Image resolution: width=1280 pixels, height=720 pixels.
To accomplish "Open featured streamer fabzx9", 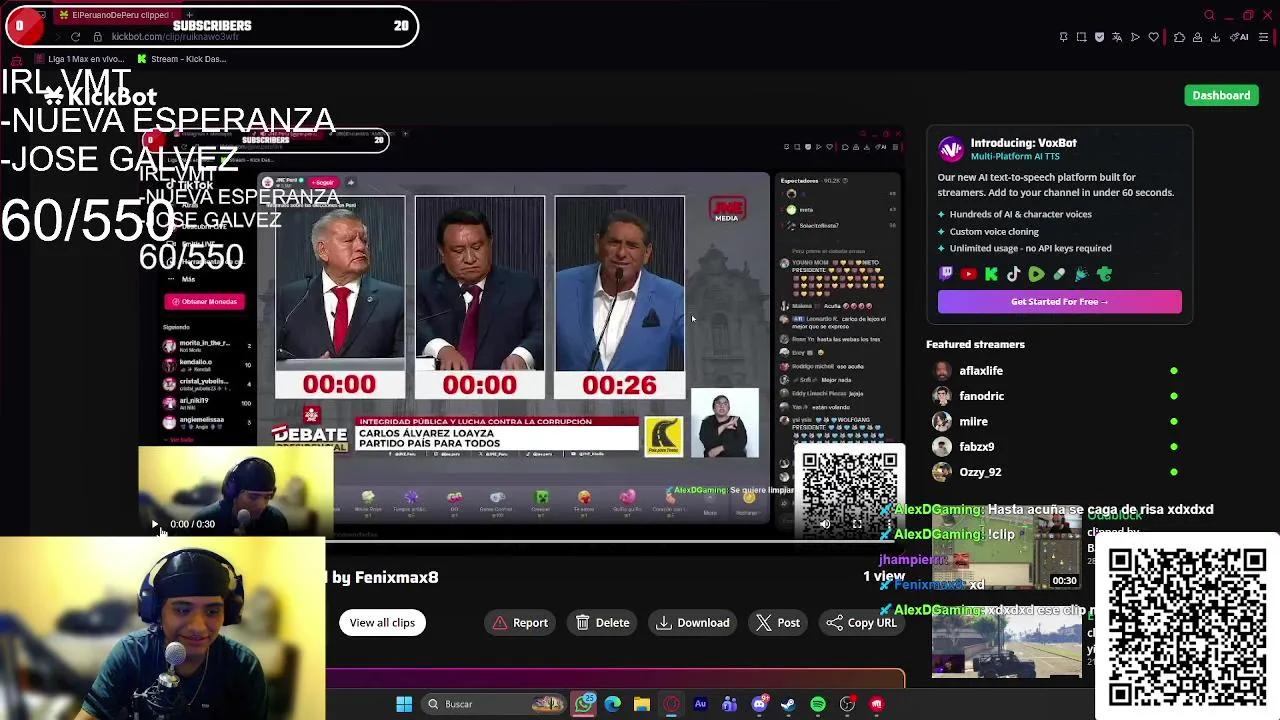I will click(x=976, y=446).
